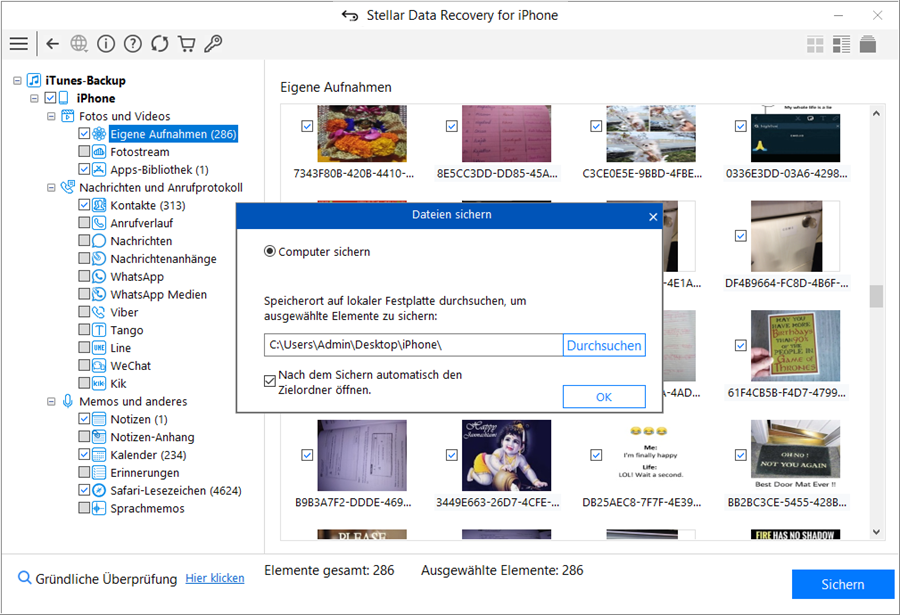
Task: Check the Nachrichten checkbox
Action: pyautogui.click(x=84, y=241)
